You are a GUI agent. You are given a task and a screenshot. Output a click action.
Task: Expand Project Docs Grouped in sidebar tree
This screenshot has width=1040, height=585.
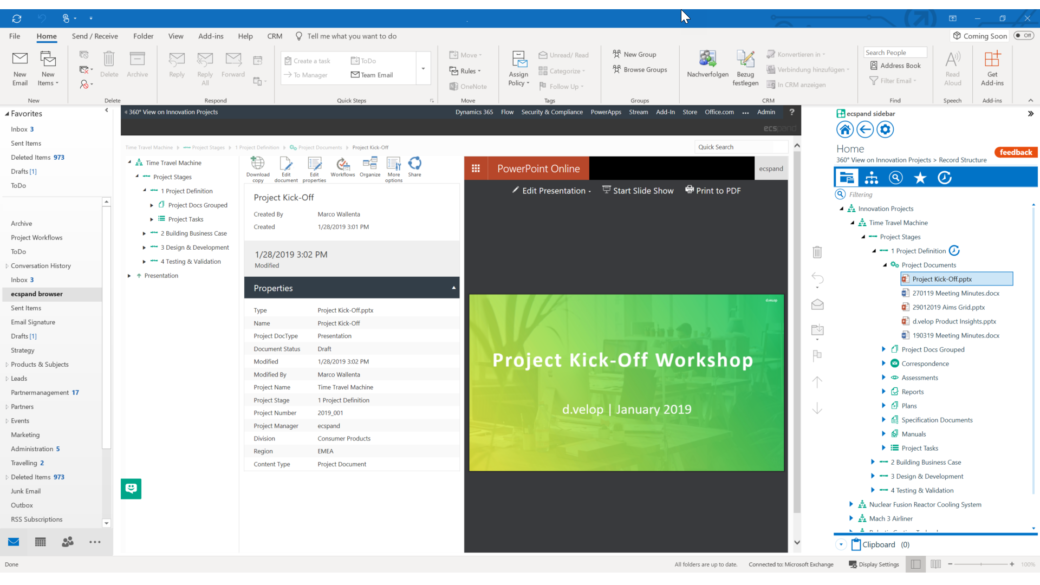883,350
